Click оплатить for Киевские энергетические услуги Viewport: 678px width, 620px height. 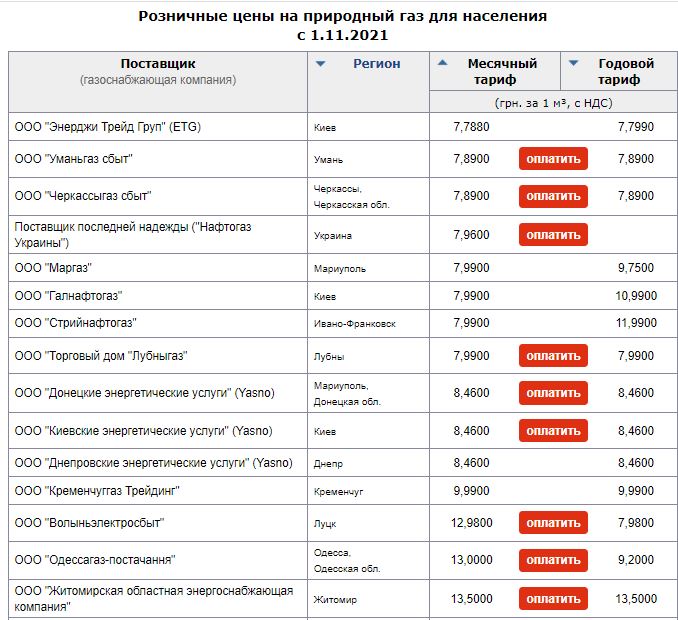point(553,431)
